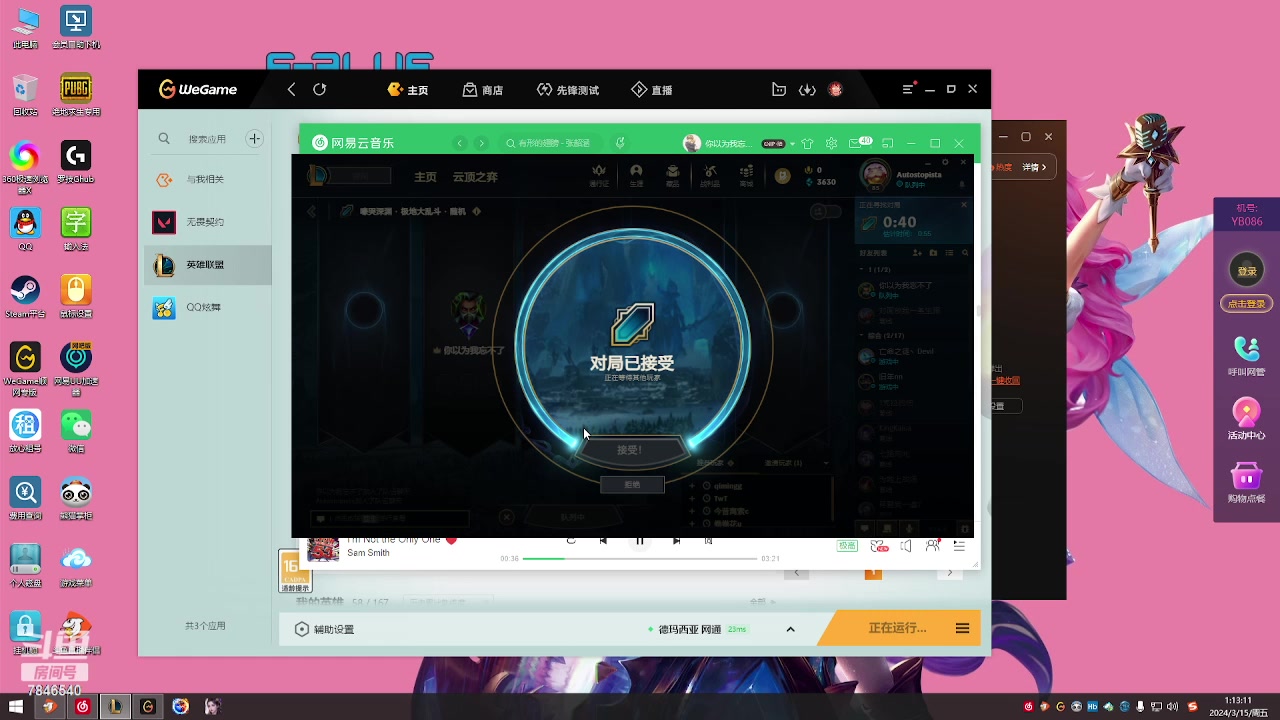This screenshot has width=1280, height=720.
Task: Open League client 主页 tab
Action: click(426, 177)
